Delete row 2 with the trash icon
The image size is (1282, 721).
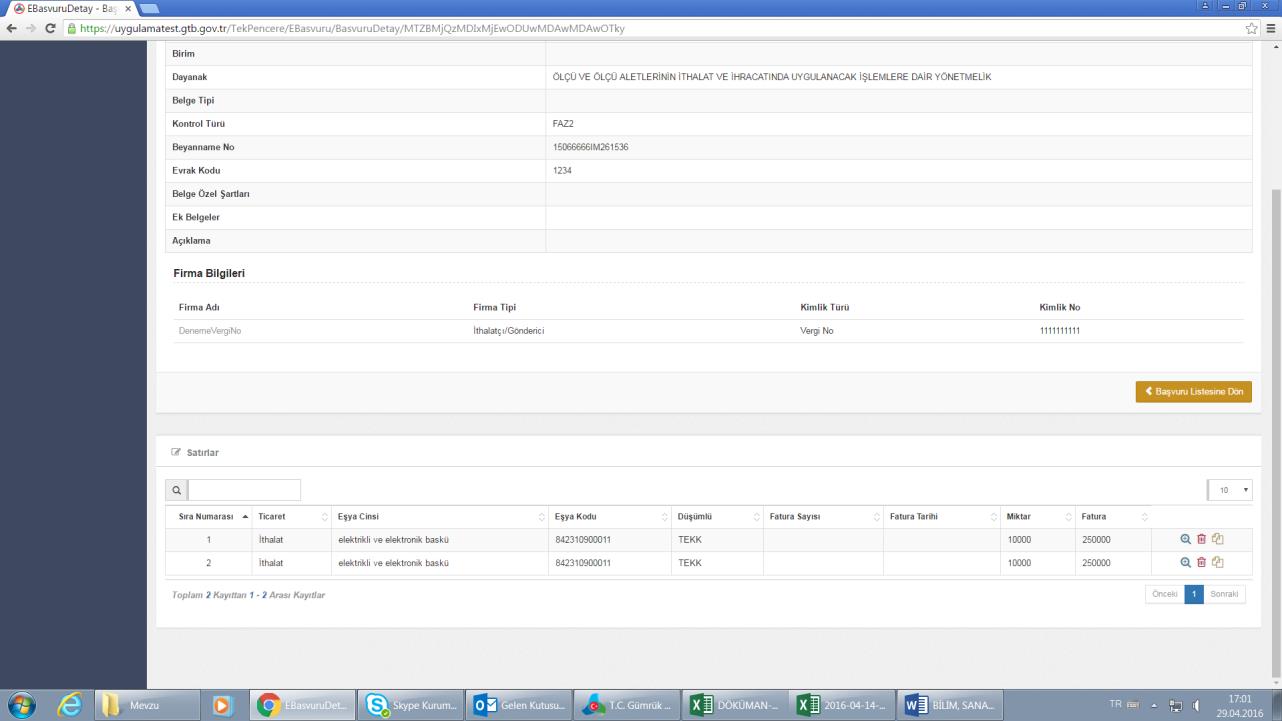[1202, 562]
